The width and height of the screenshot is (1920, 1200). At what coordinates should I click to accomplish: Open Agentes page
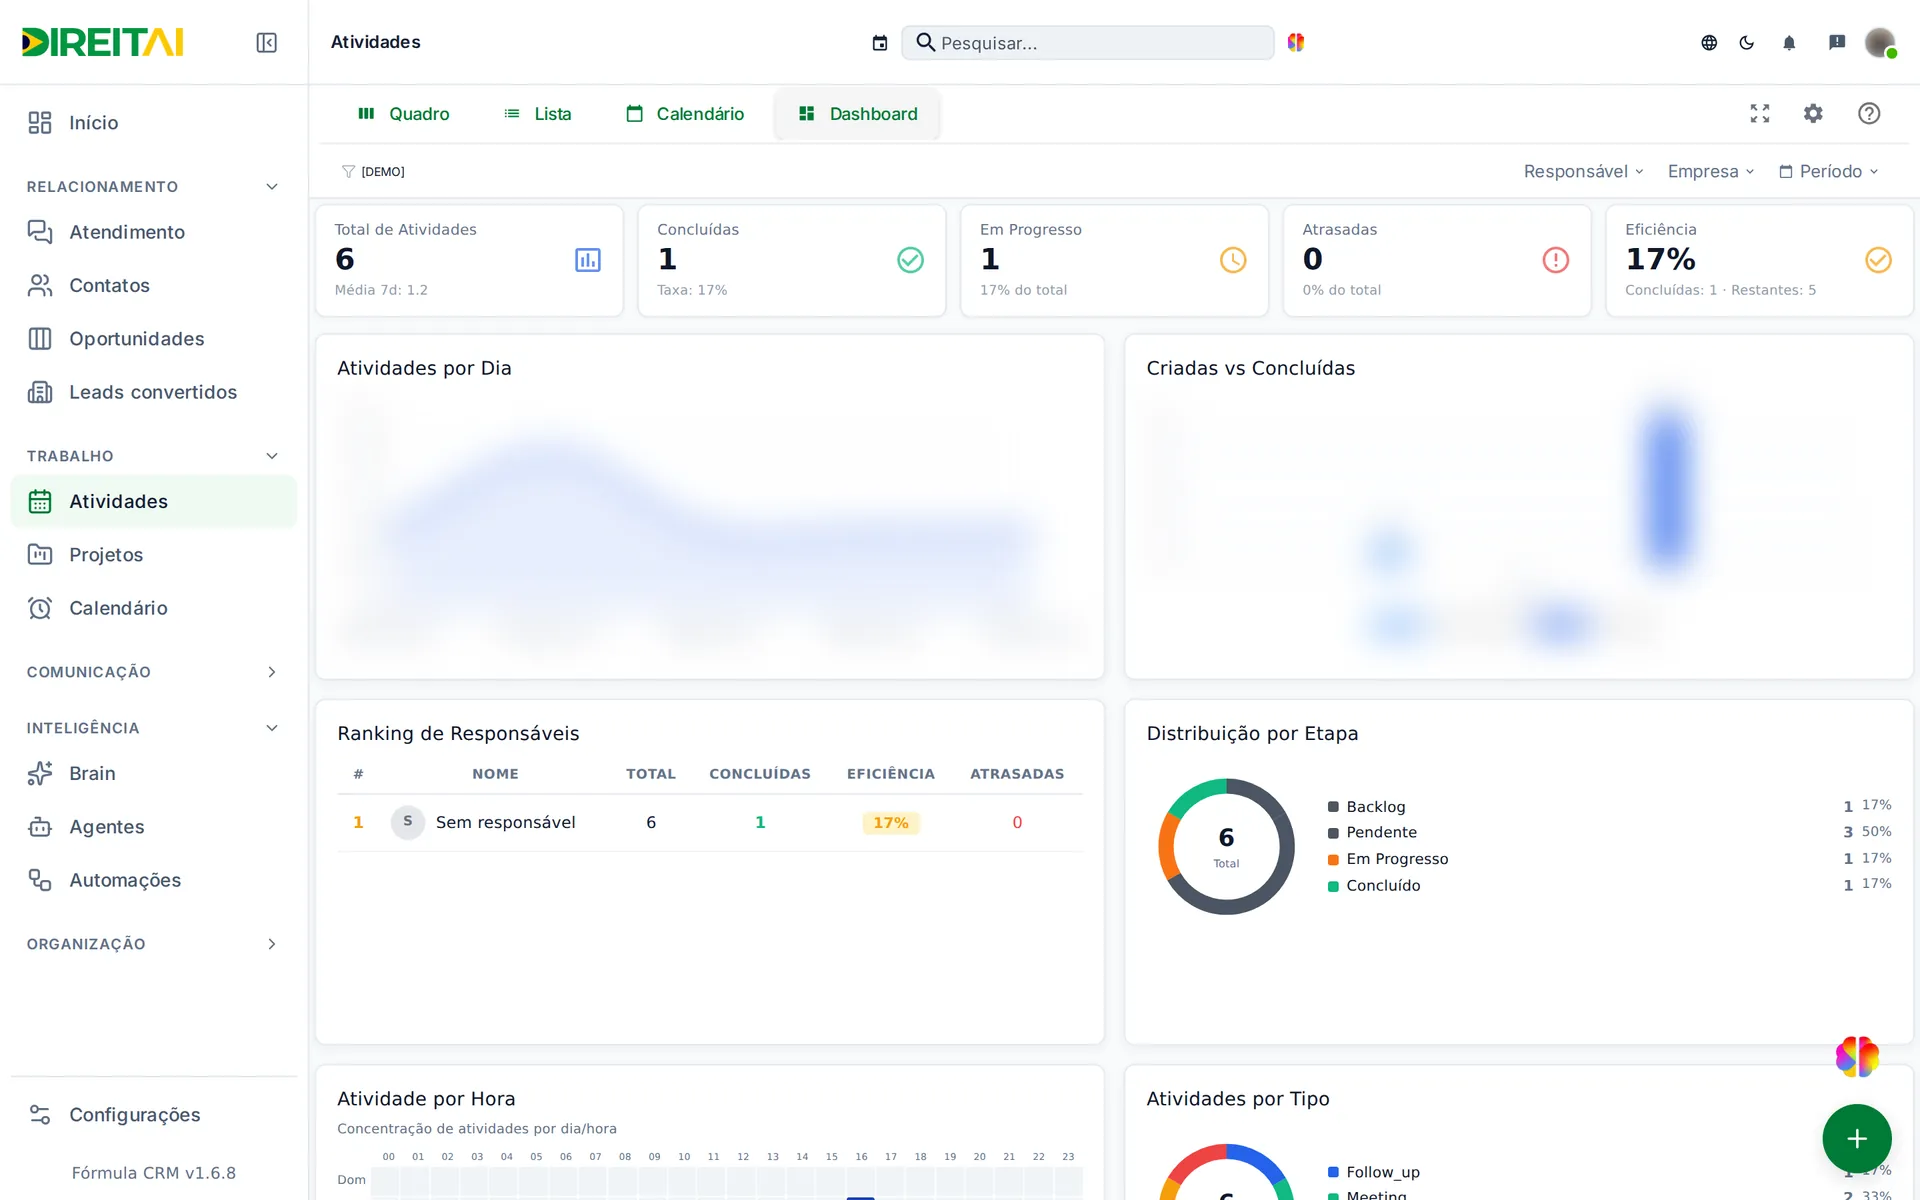154,827
